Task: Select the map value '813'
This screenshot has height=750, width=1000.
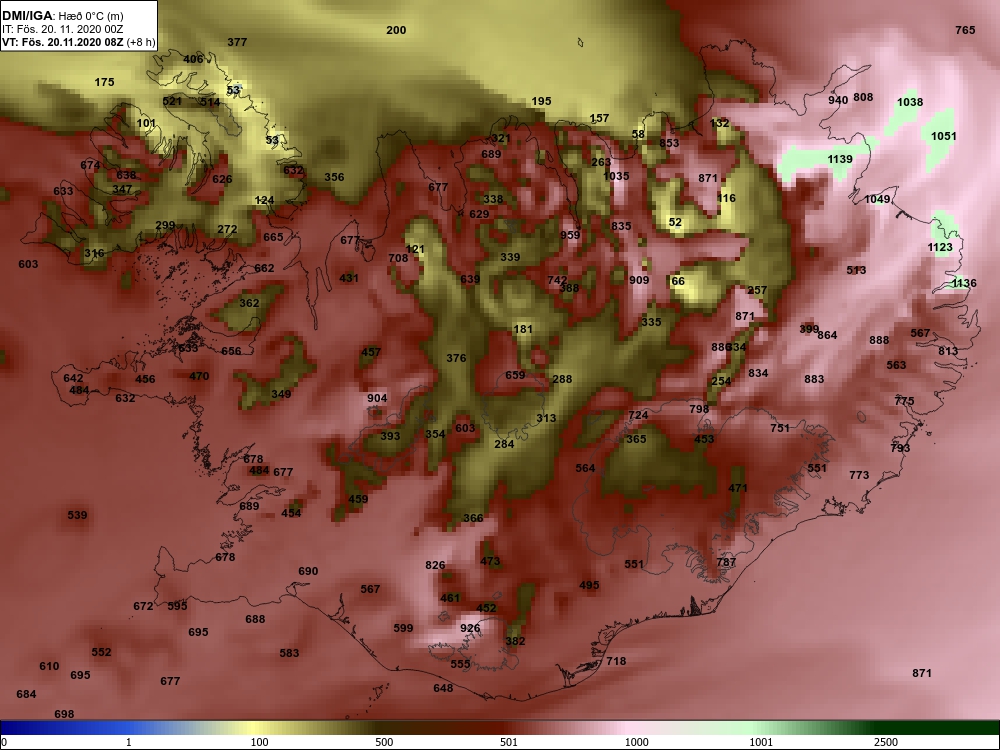Action: (x=948, y=351)
